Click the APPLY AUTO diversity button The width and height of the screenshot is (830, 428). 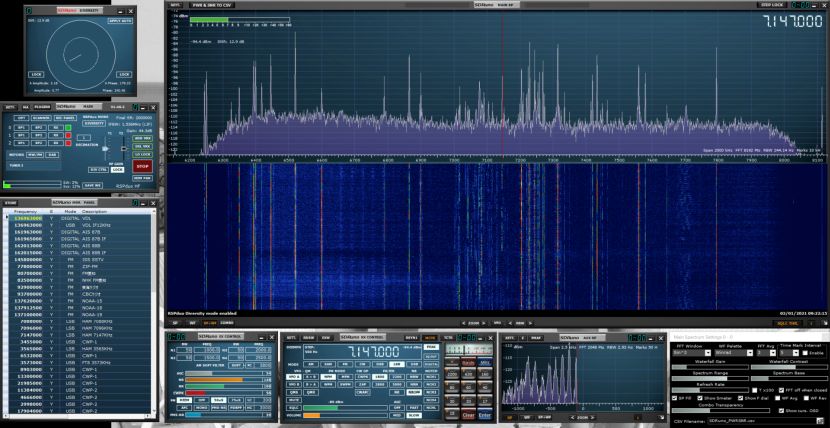coord(119,21)
